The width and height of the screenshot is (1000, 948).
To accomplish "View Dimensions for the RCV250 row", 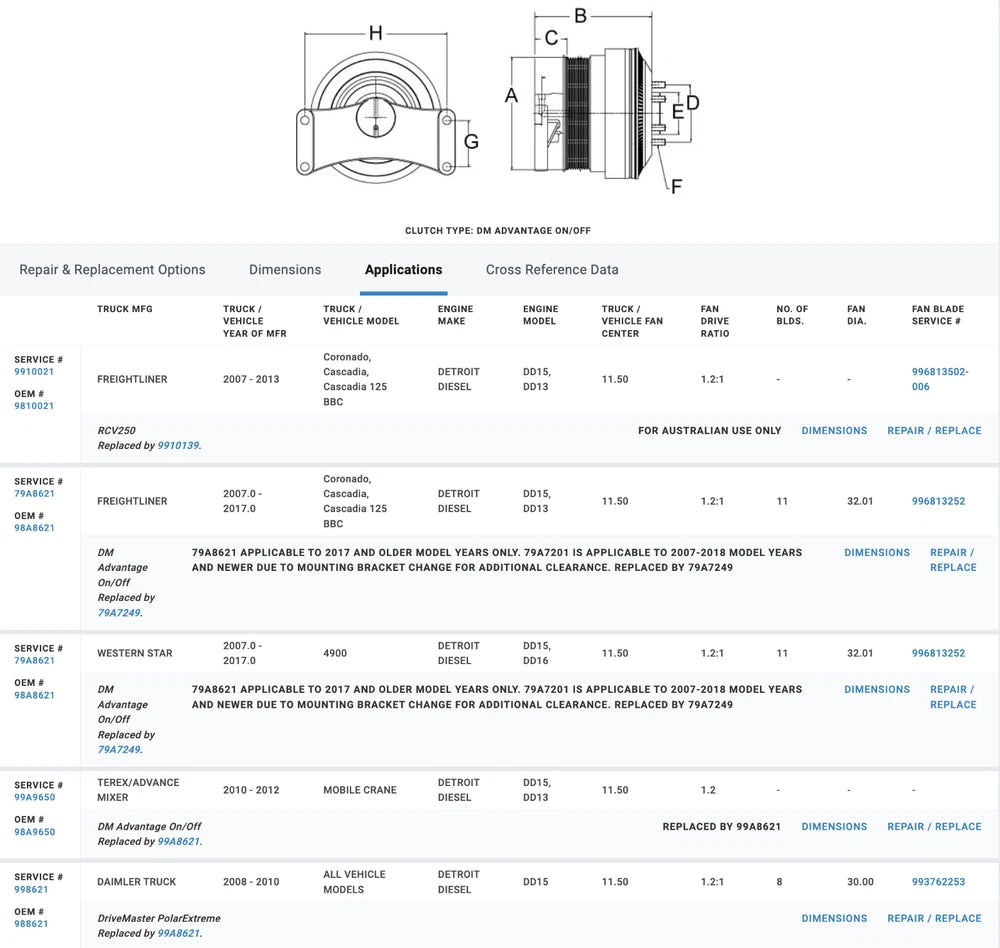I will coord(834,431).
